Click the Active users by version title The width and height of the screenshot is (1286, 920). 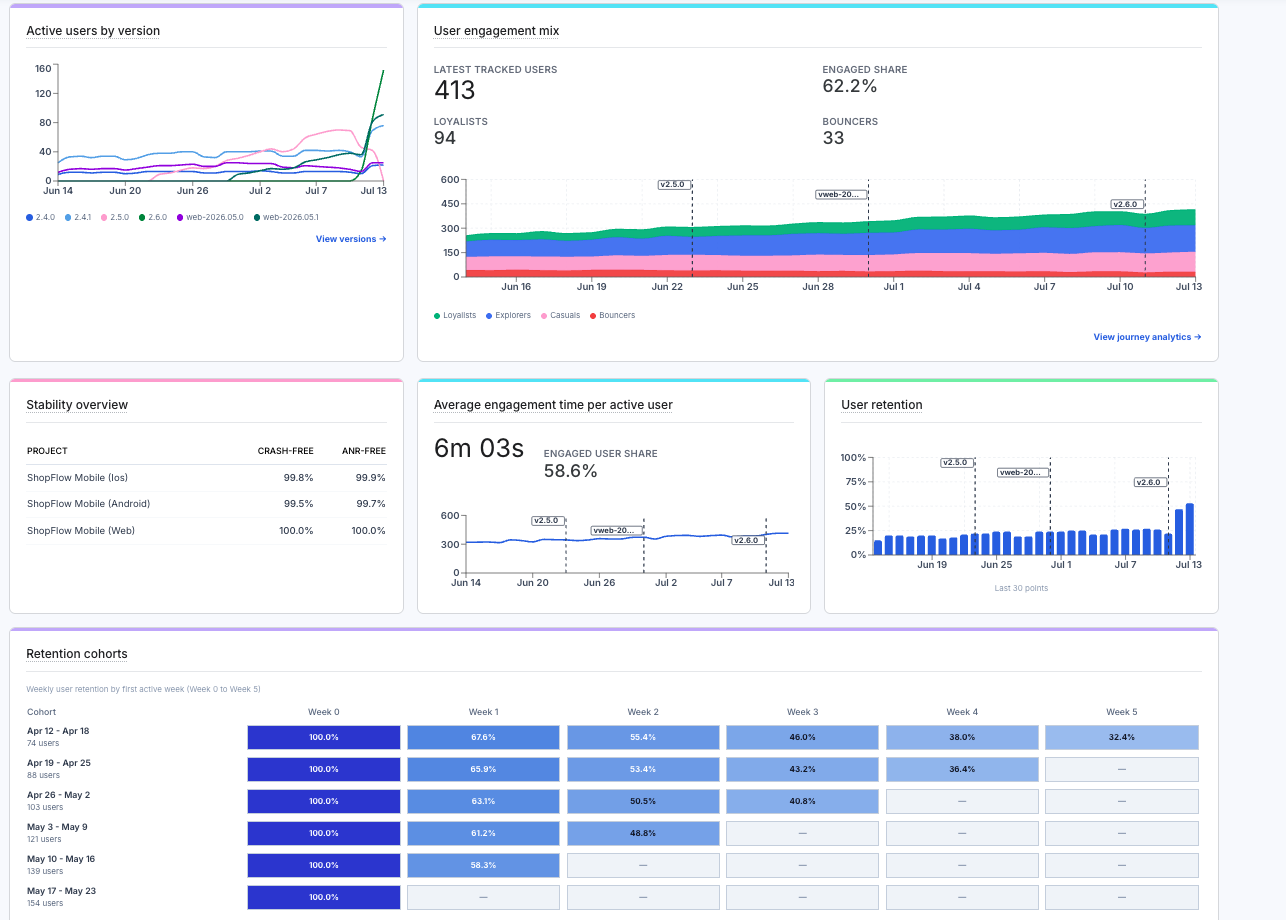point(93,31)
